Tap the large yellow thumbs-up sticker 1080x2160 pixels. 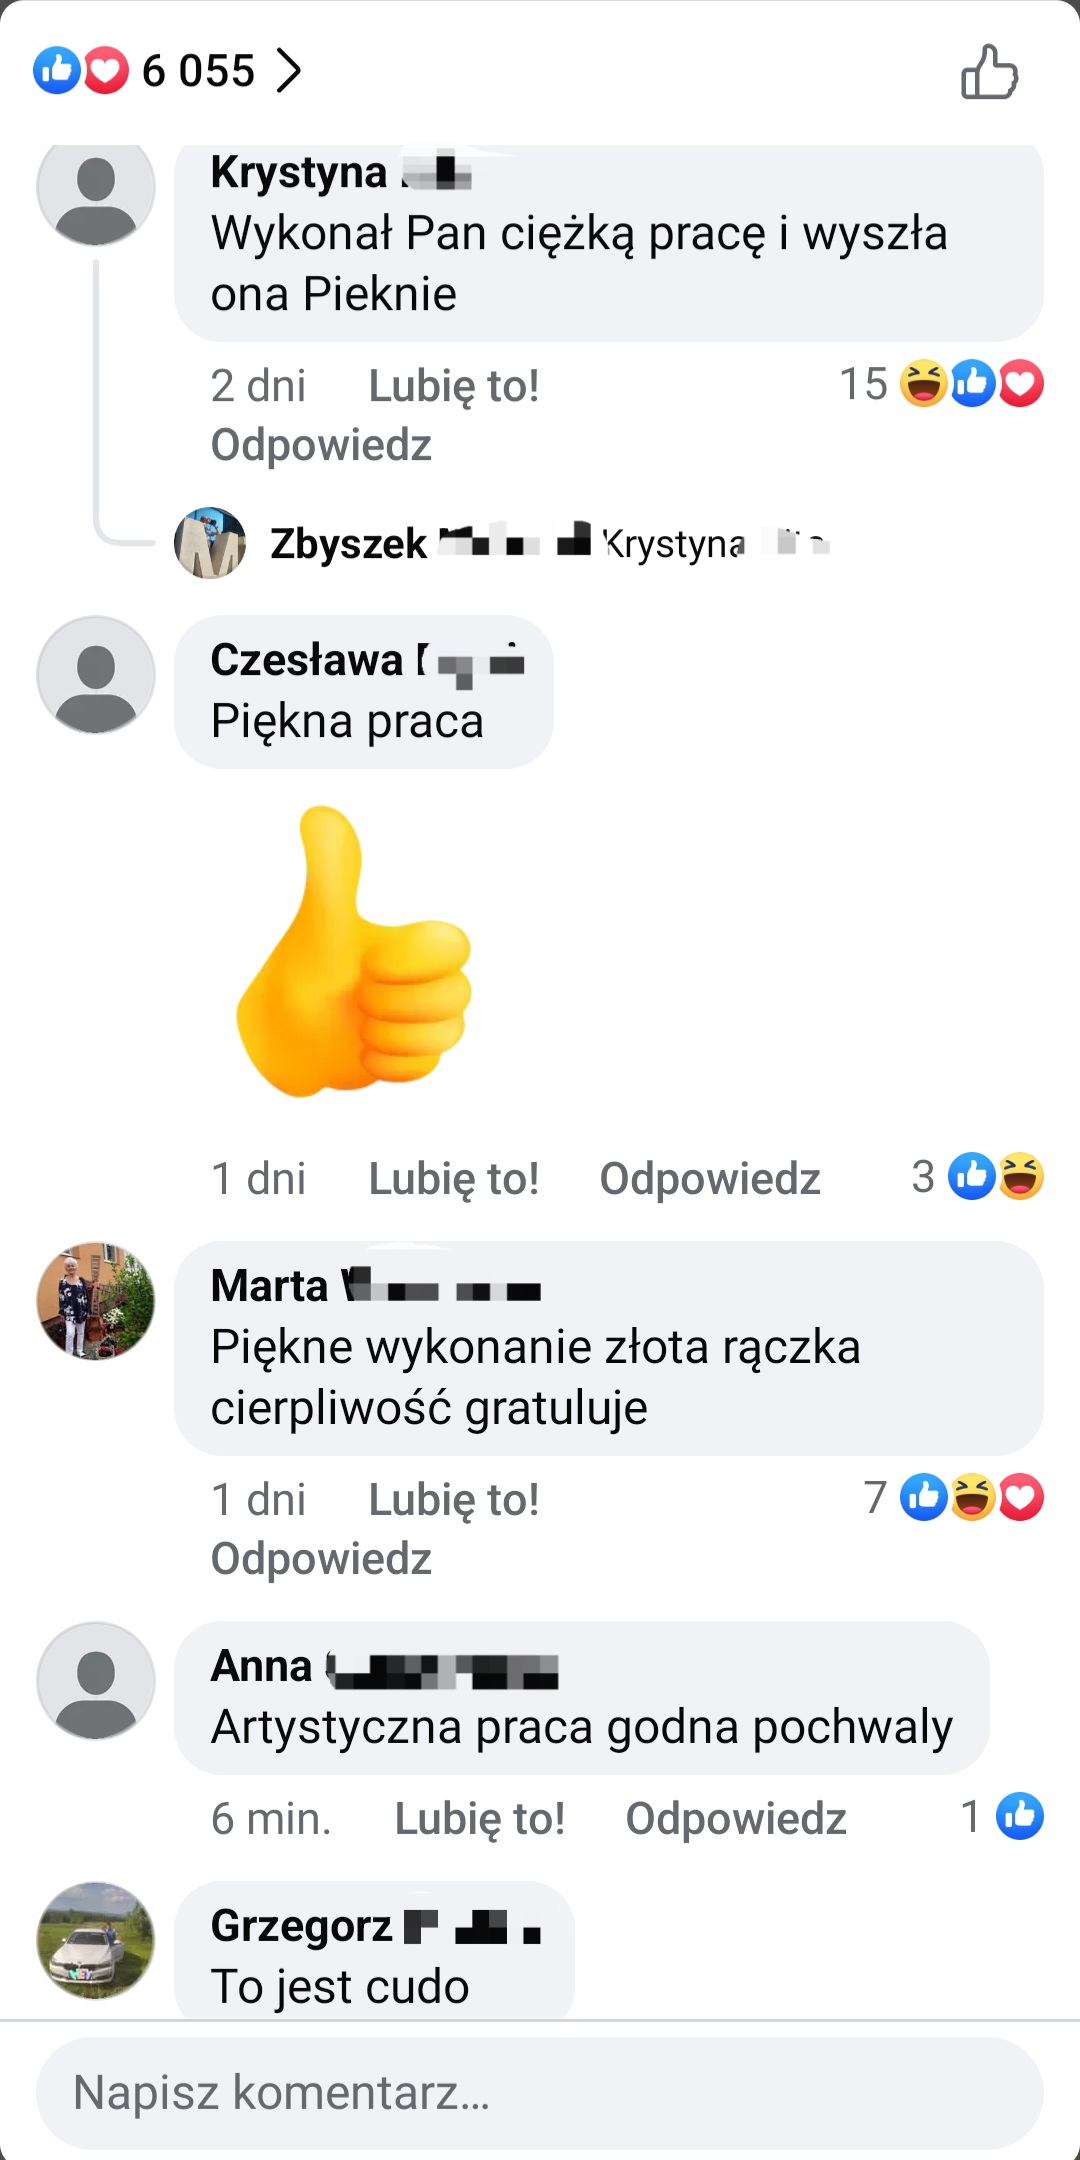click(354, 951)
